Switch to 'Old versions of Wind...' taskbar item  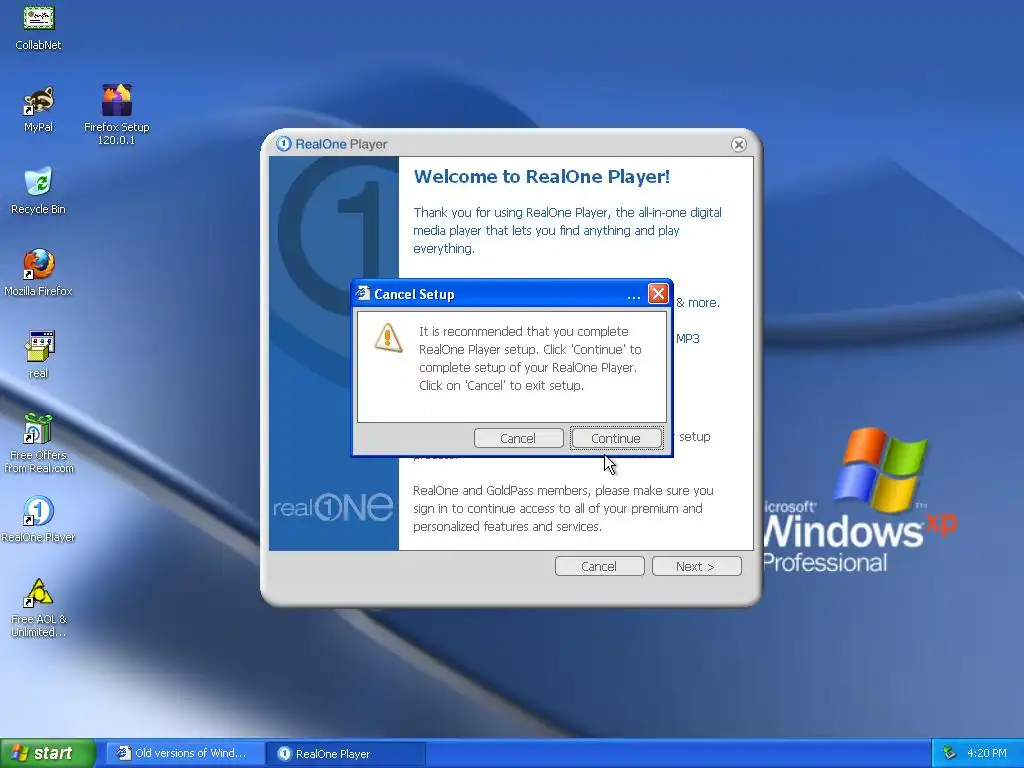(184, 754)
